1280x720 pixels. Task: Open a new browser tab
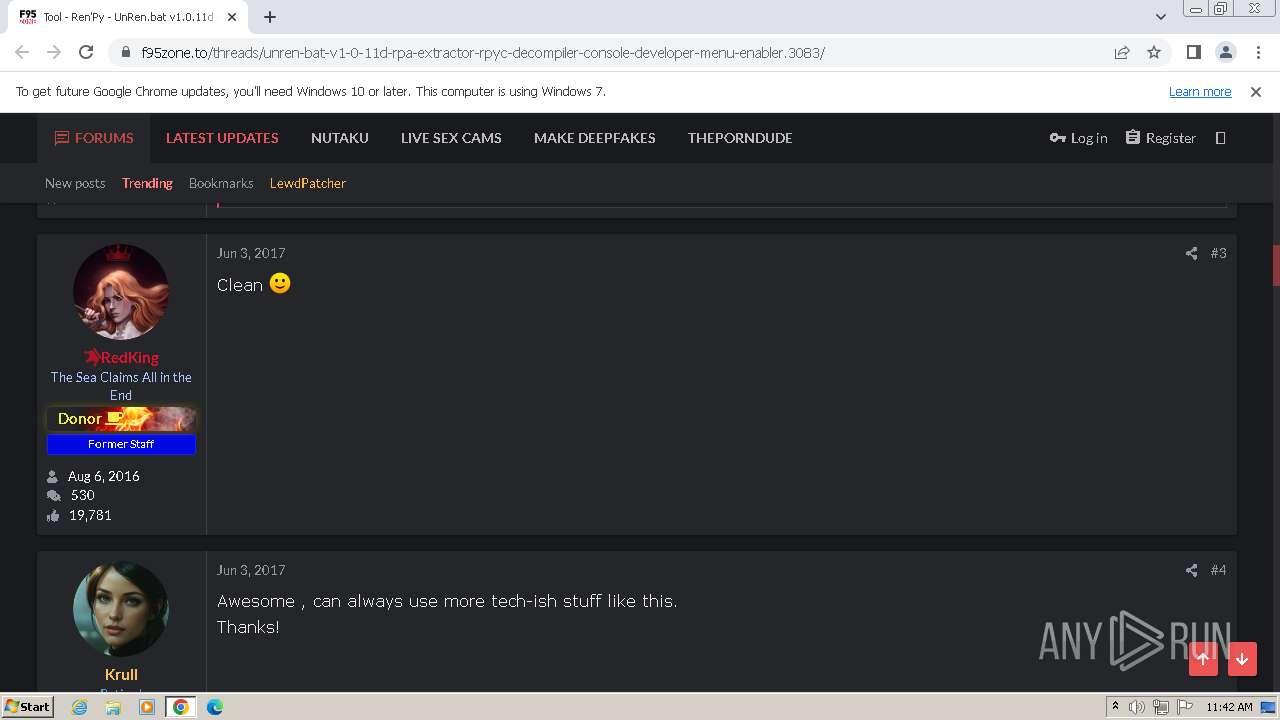[270, 17]
